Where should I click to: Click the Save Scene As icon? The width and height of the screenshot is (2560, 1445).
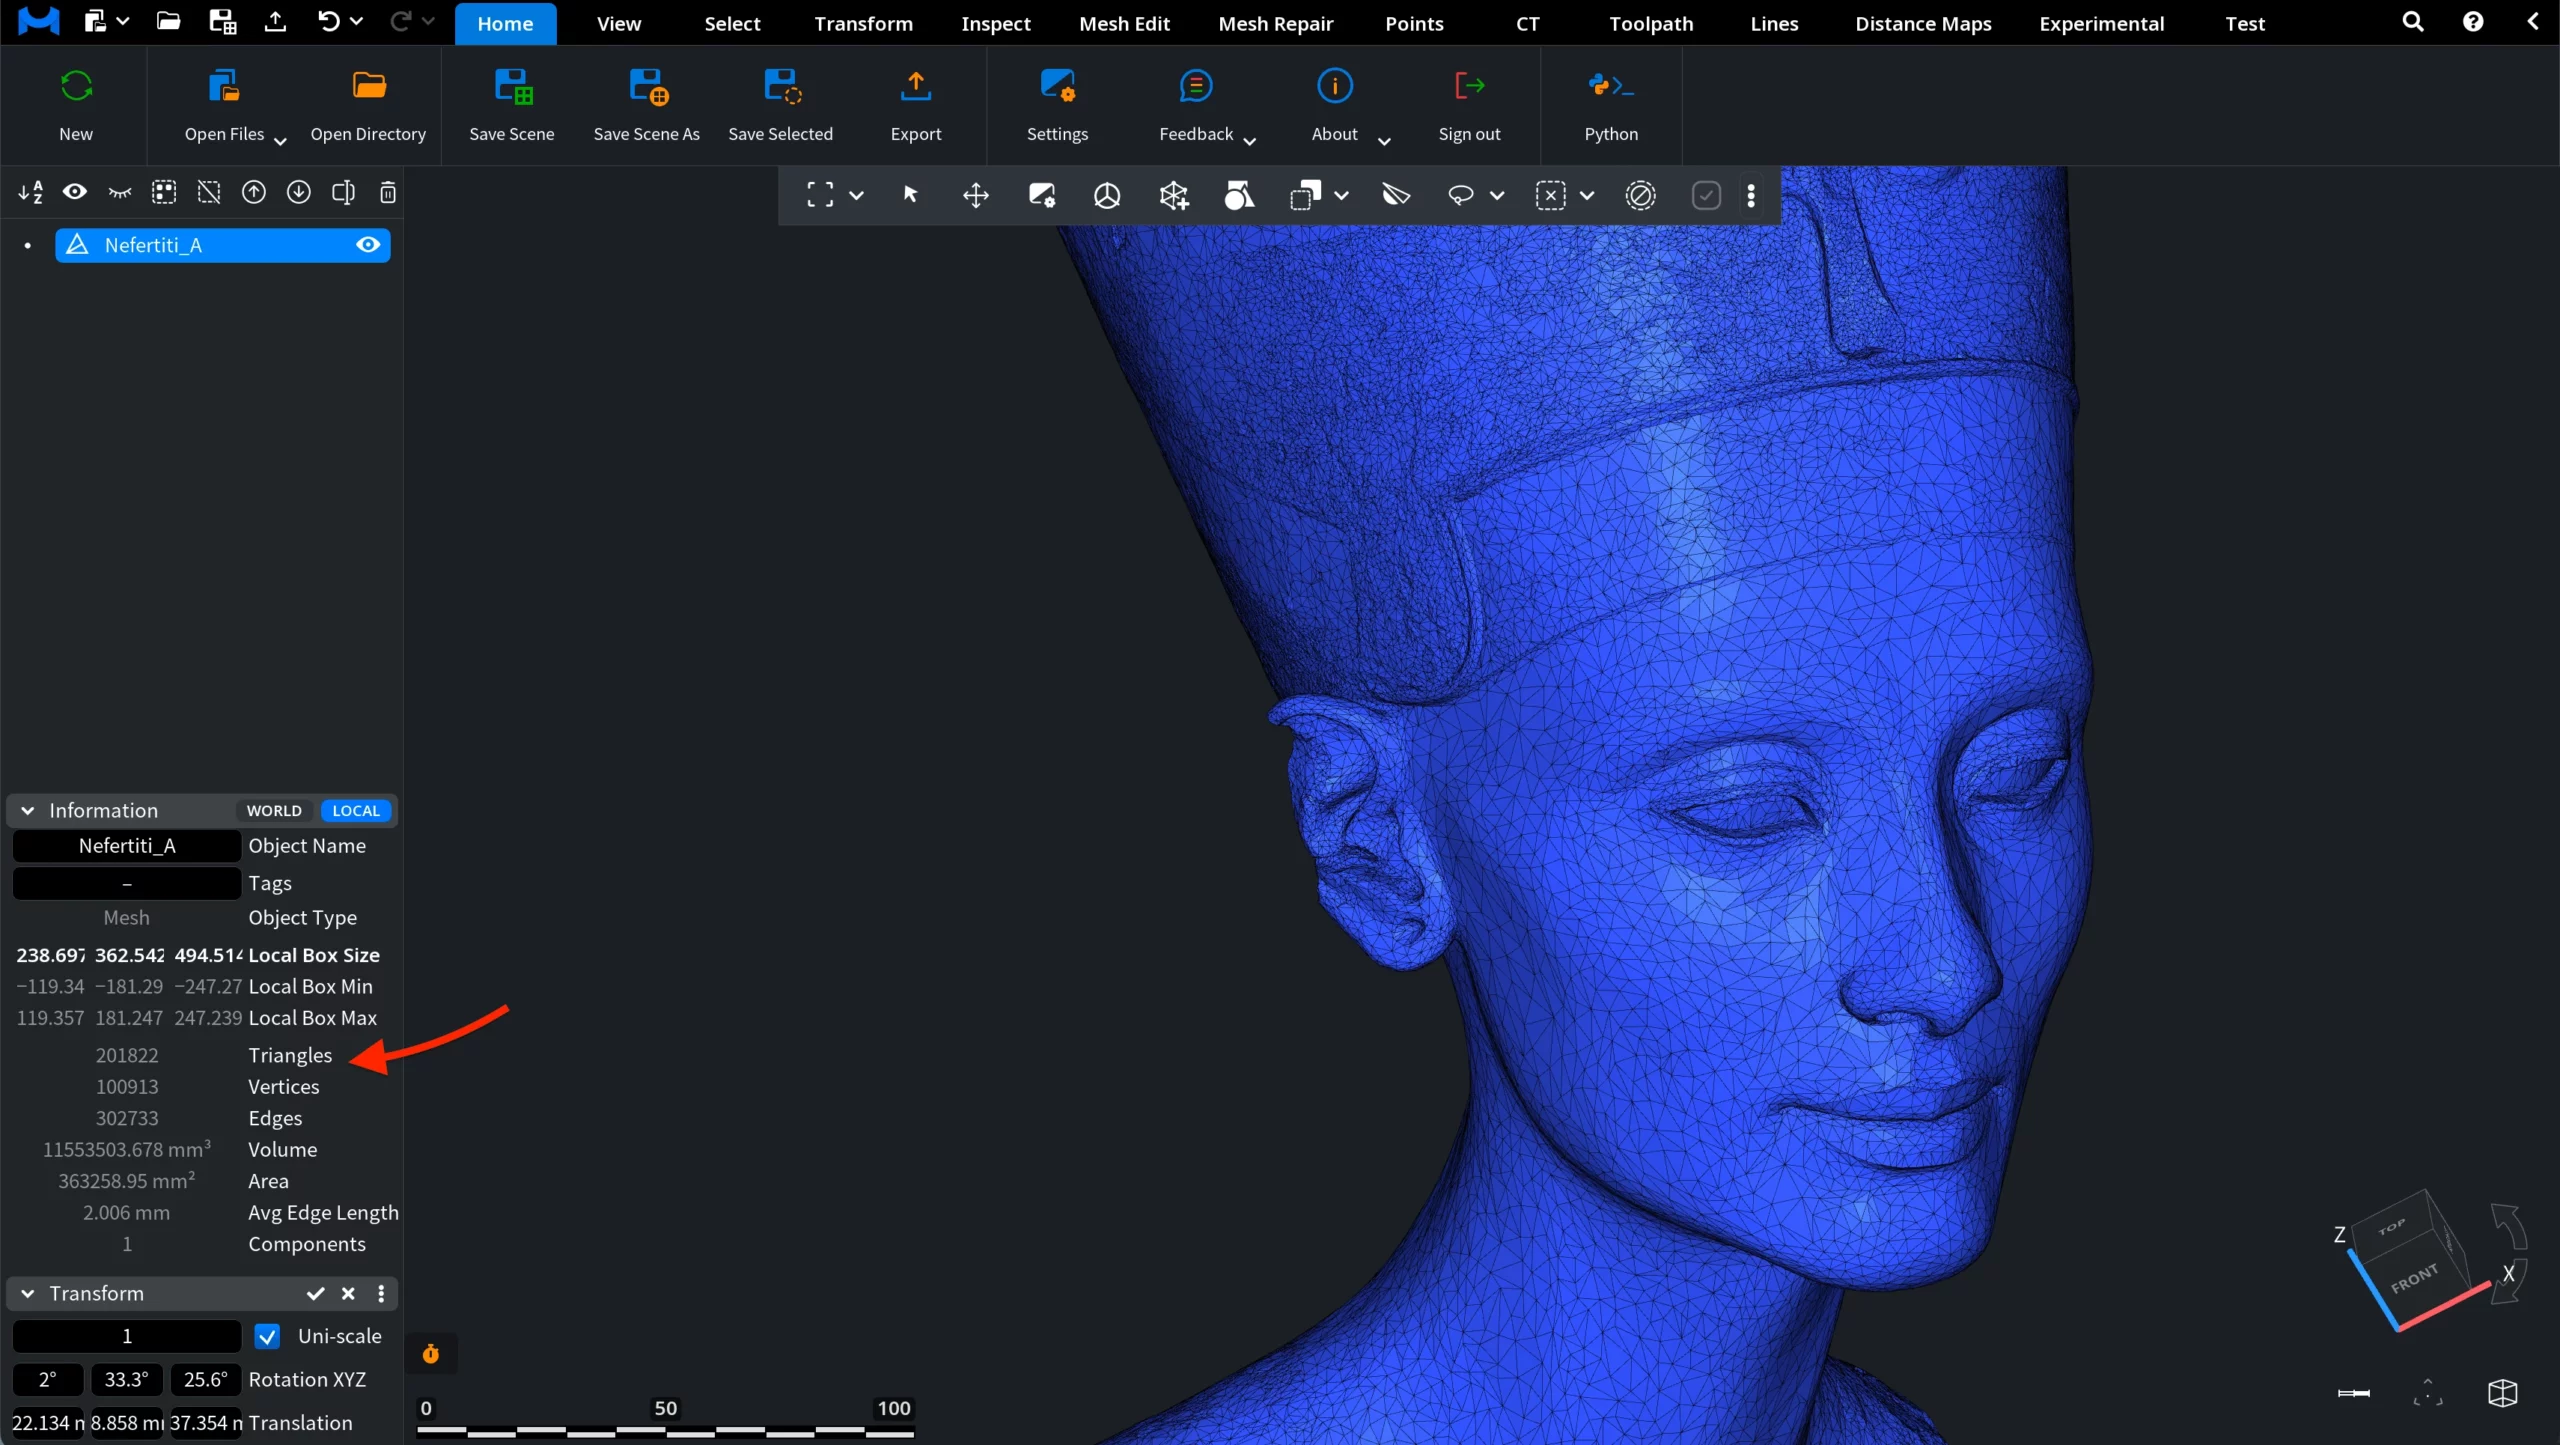pos(648,87)
